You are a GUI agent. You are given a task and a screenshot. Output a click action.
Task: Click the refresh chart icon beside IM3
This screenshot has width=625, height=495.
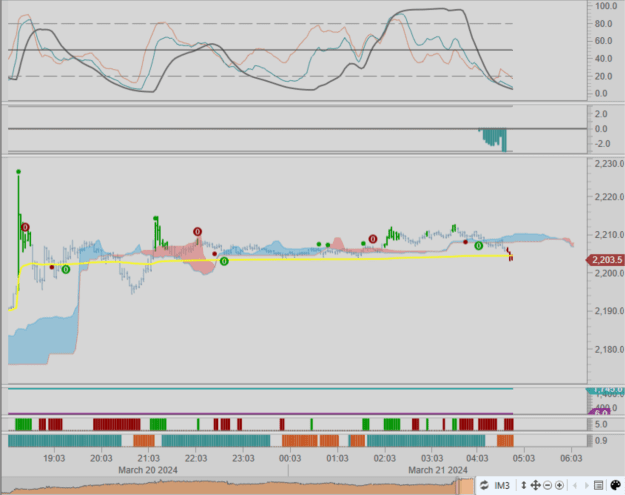click(484, 485)
